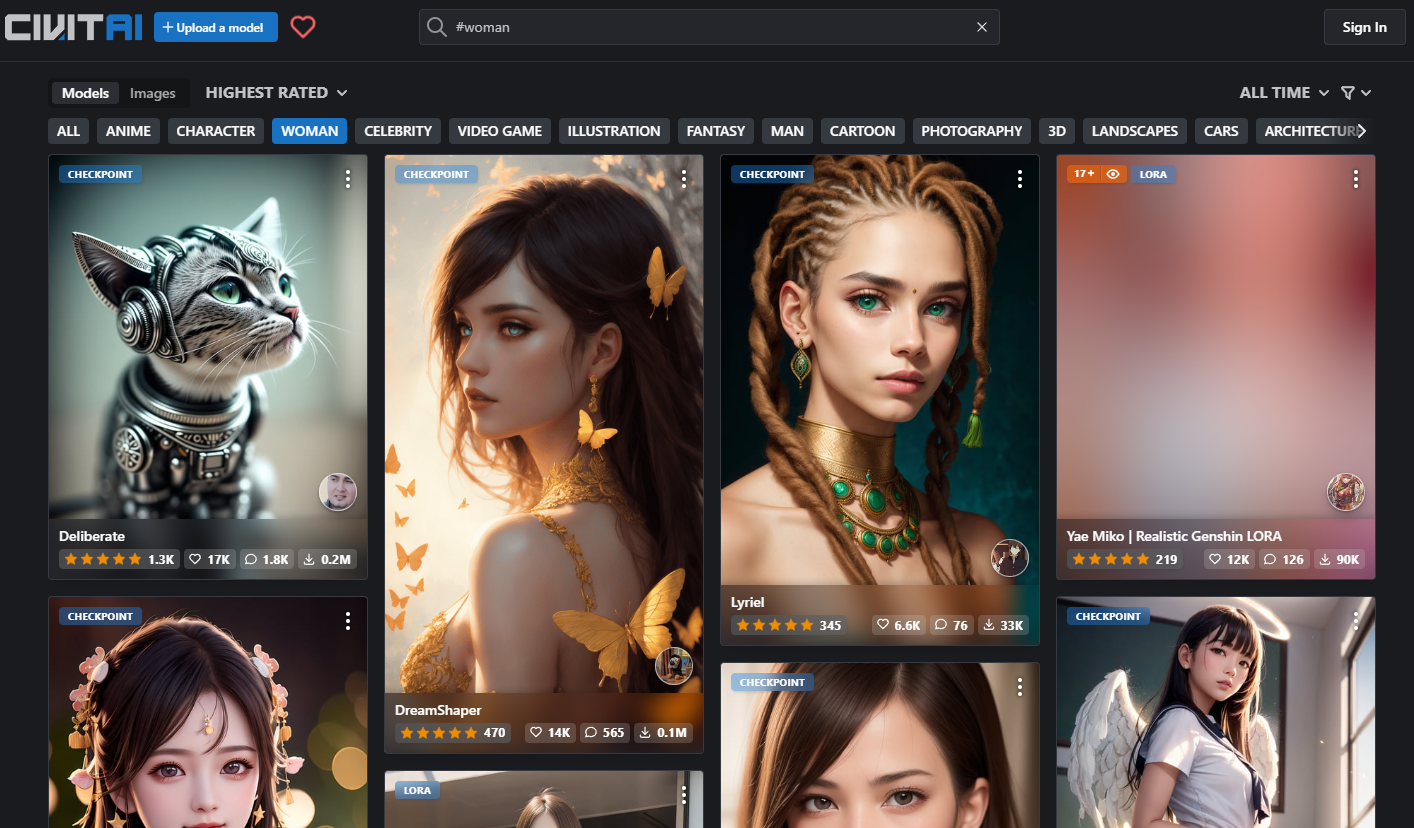This screenshot has width=1414, height=828.
Task: Select the 3D category tag
Action: (x=1057, y=131)
